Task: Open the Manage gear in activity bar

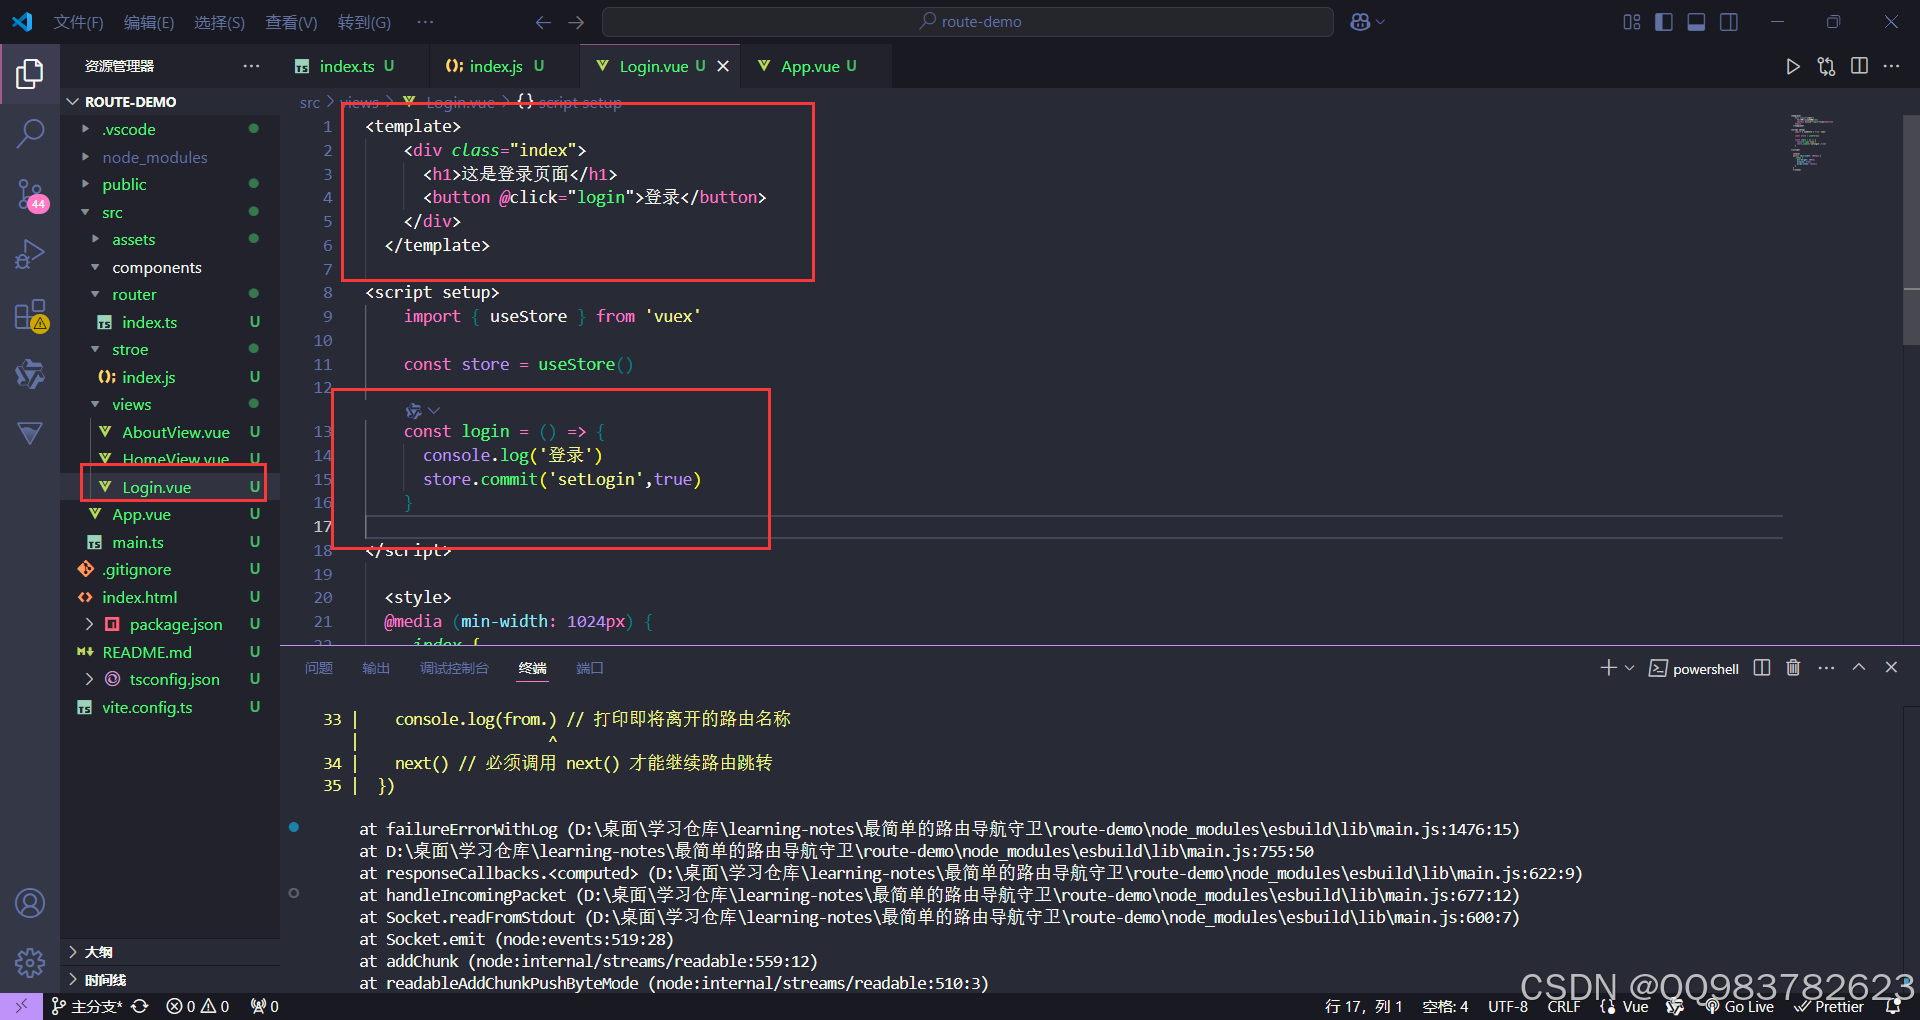Action: 30,963
